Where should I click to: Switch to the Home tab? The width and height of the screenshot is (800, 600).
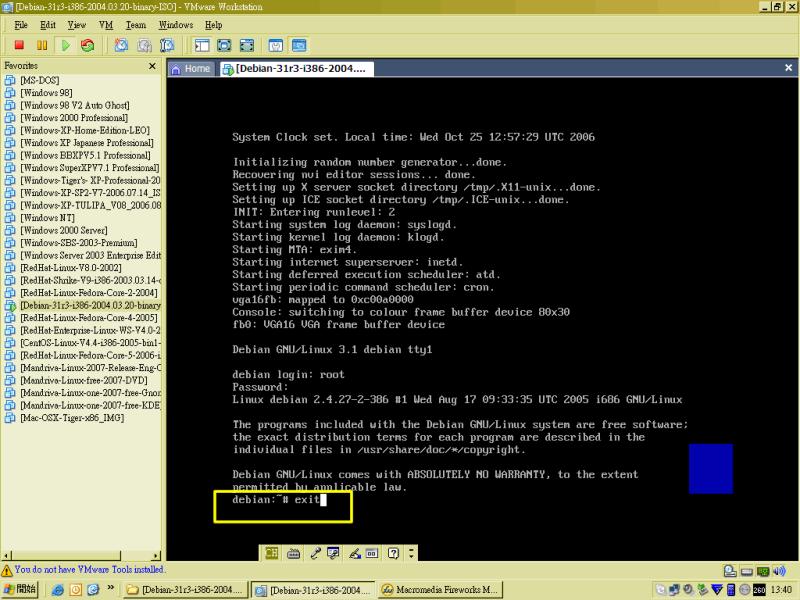click(x=191, y=68)
